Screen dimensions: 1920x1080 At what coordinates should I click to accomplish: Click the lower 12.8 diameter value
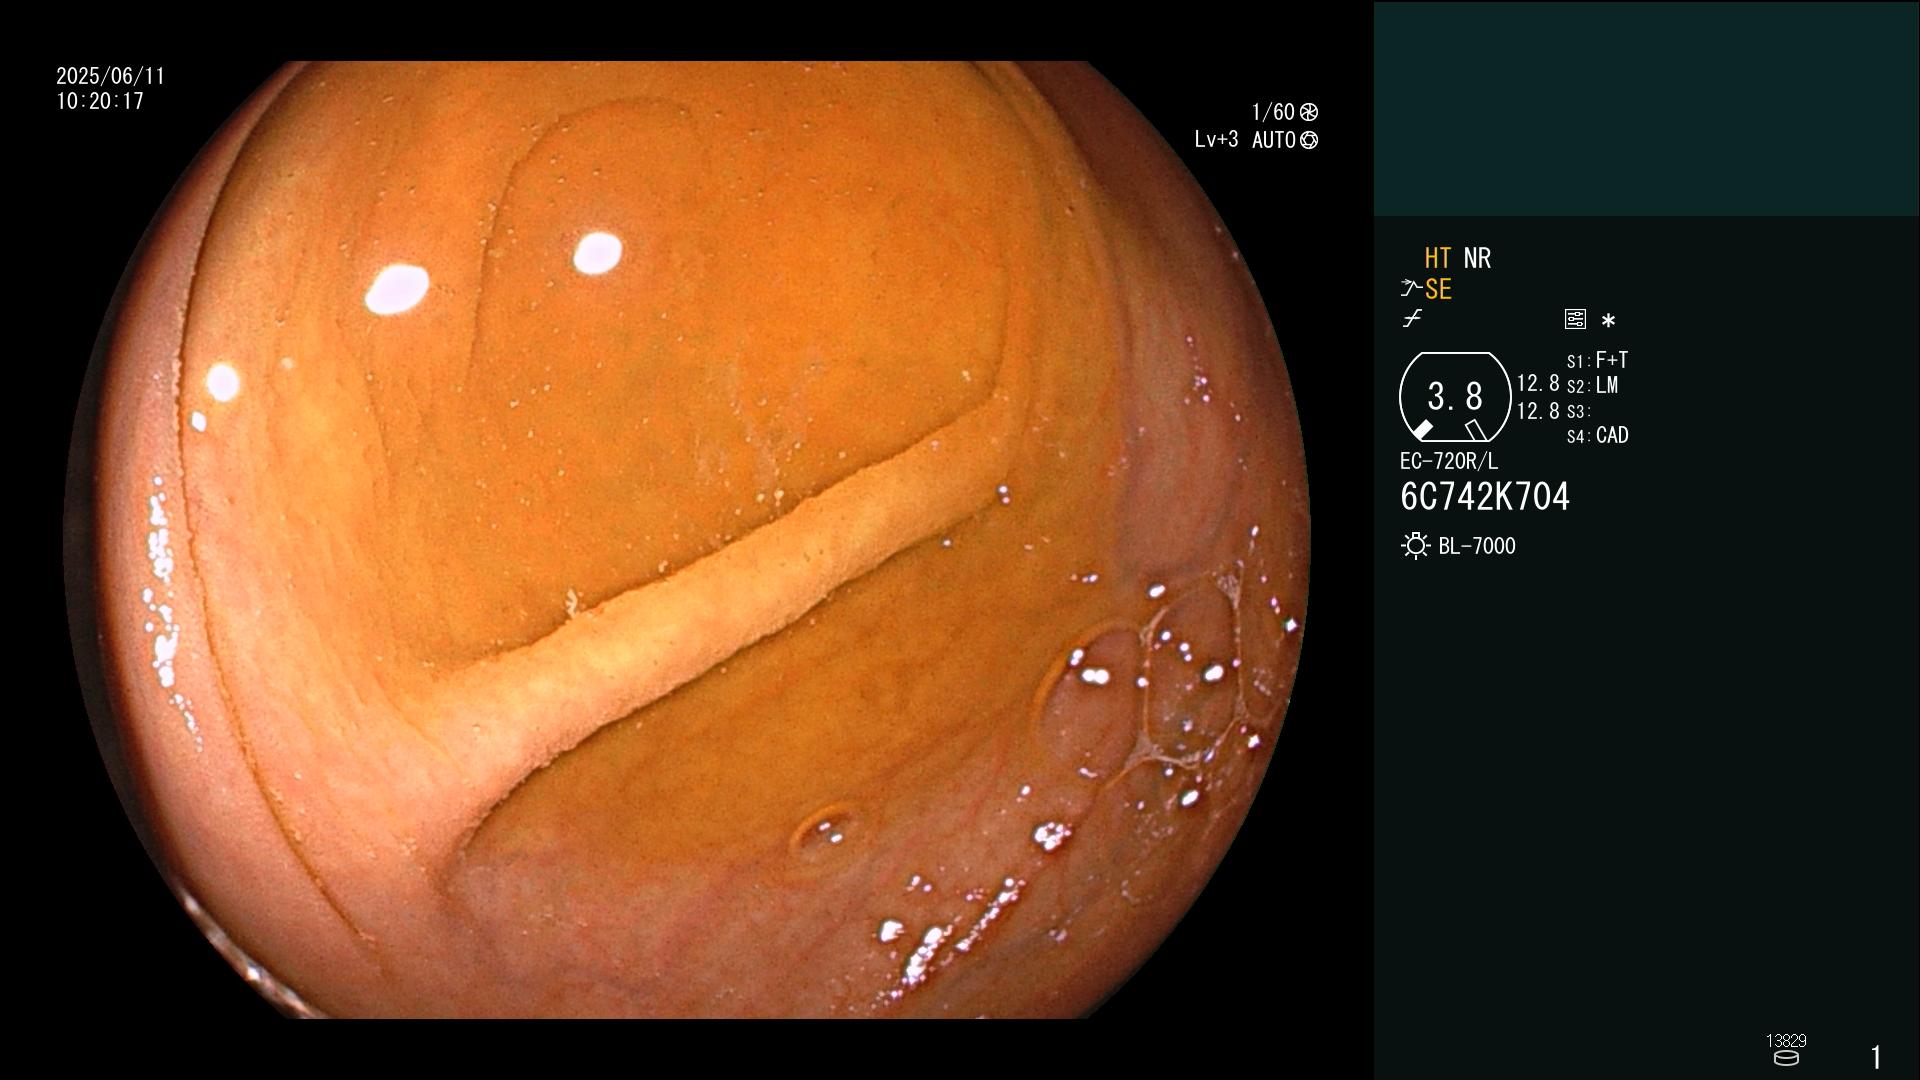pyautogui.click(x=1538, y=411)
